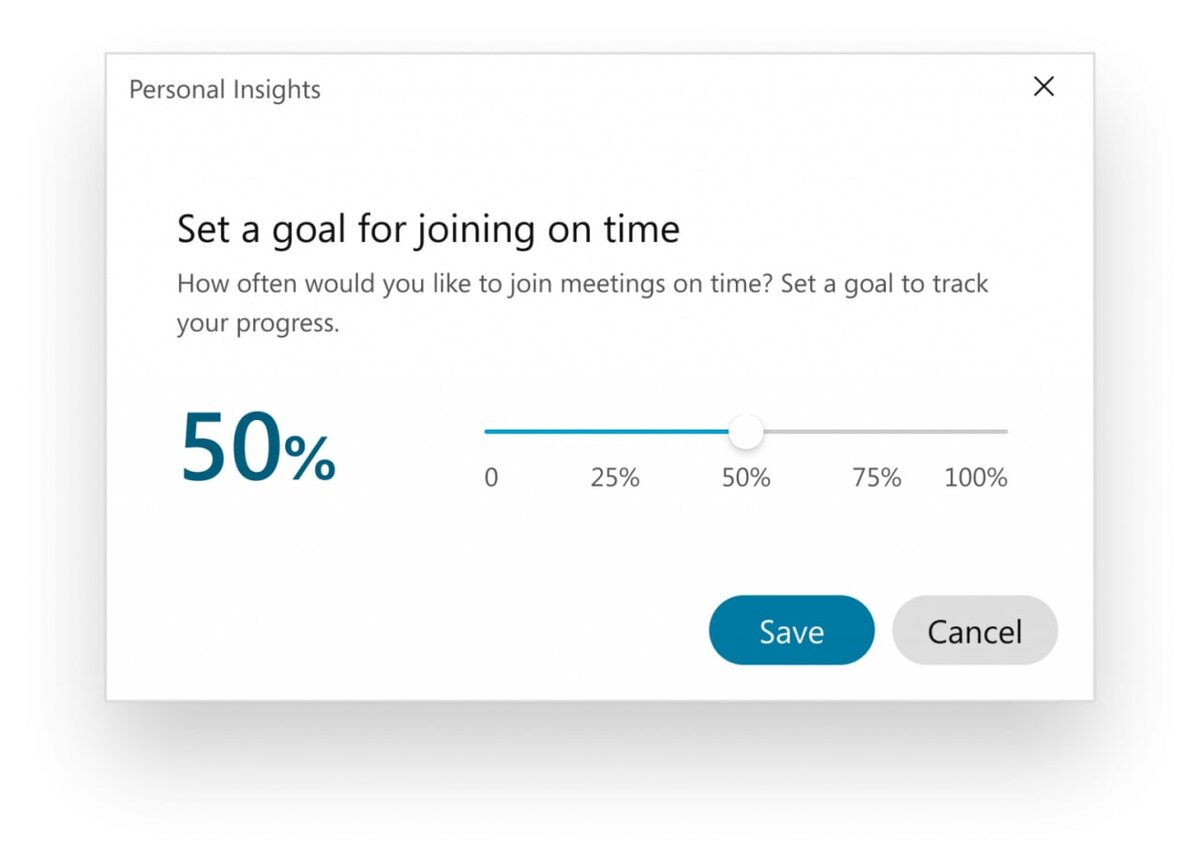The image size is (1200, 859).
Task: Click the slider track directly above 25%
Action: (x=615, y=432)
